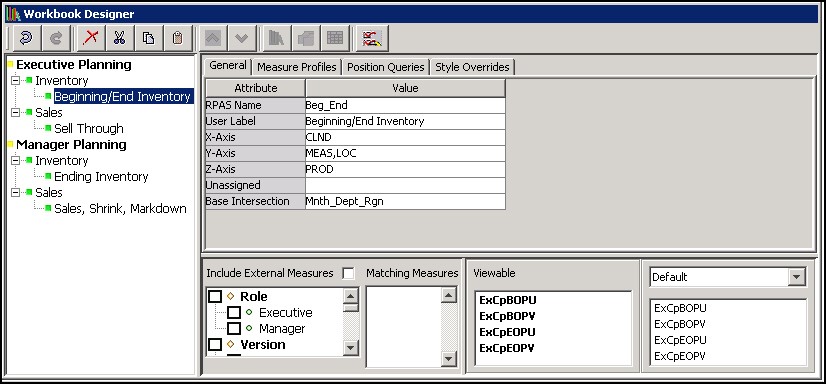
Task: Select Sales, Shrink, Markdown worksheet
Action: point(120,209)
